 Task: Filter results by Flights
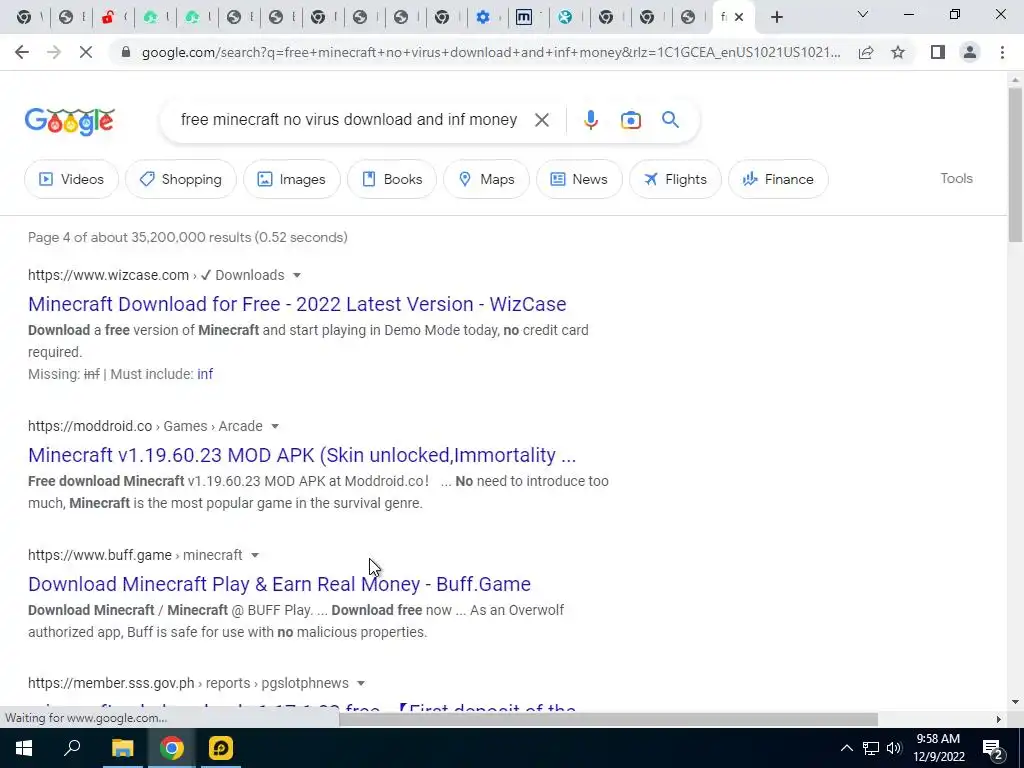click(x=675, y=179)
